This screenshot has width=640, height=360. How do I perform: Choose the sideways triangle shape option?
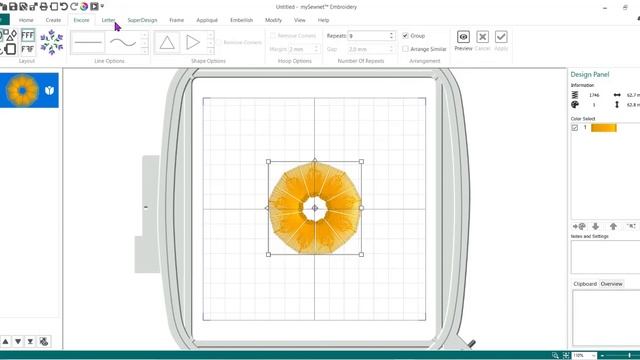click(x=193, y=42)
